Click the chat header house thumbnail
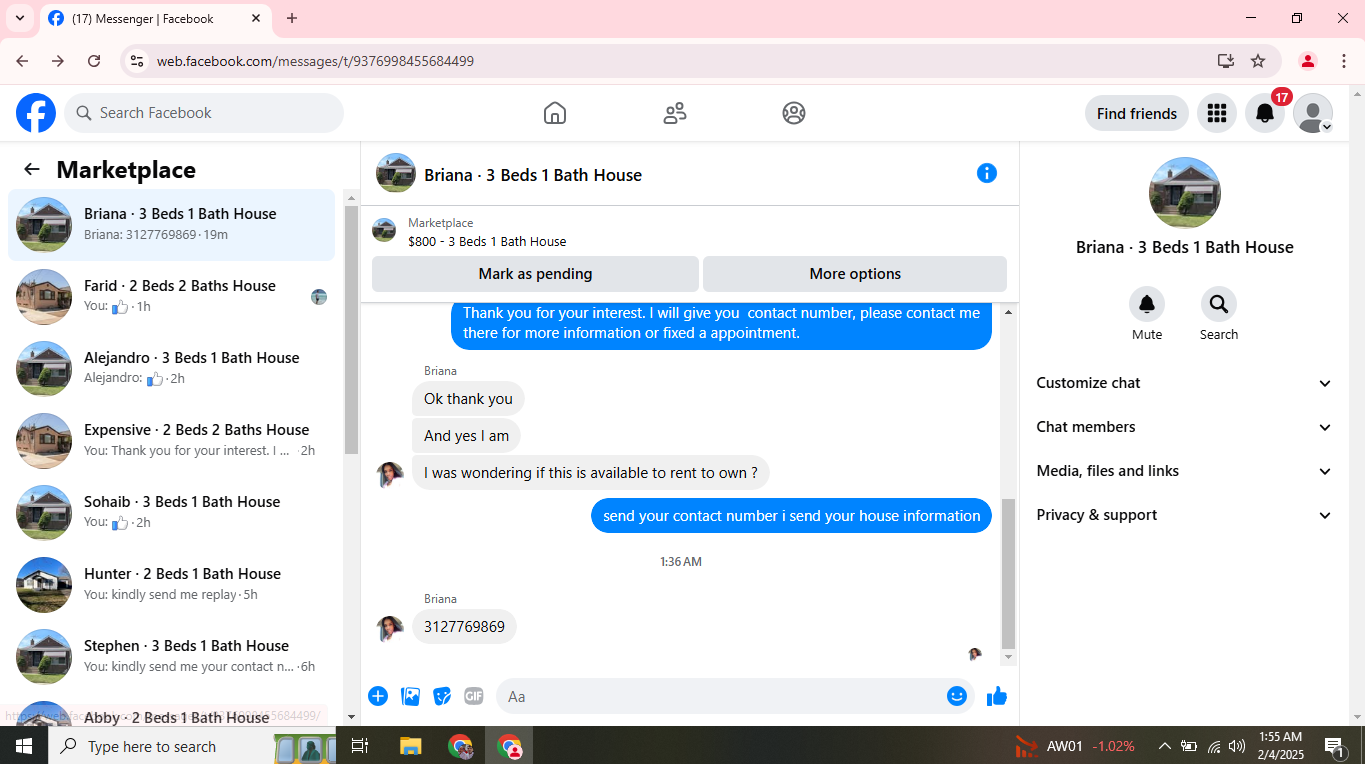The image size is (1365, 764). [x=396, y=173]
